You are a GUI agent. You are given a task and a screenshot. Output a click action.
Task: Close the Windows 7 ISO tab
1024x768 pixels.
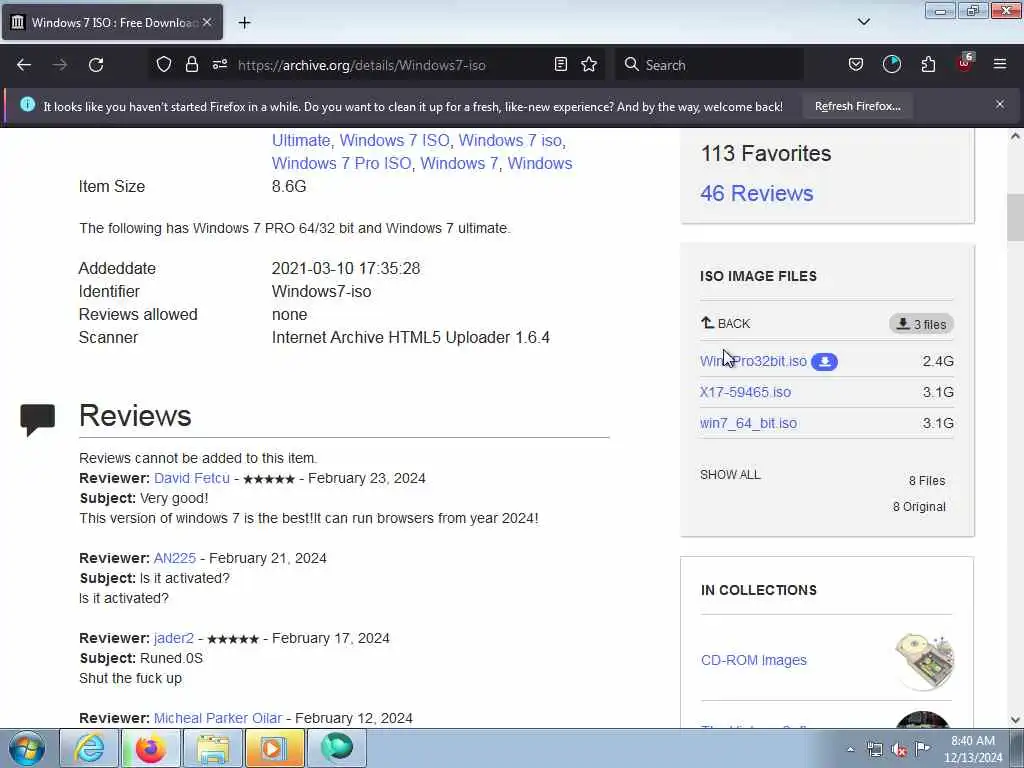click(207, 22)
